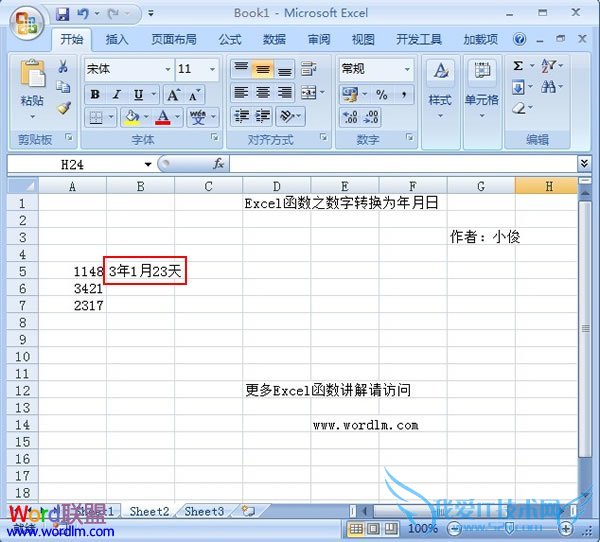Screen dimensions: 600x542
Task: Zoom in with plus button
Action: (566, 529)
